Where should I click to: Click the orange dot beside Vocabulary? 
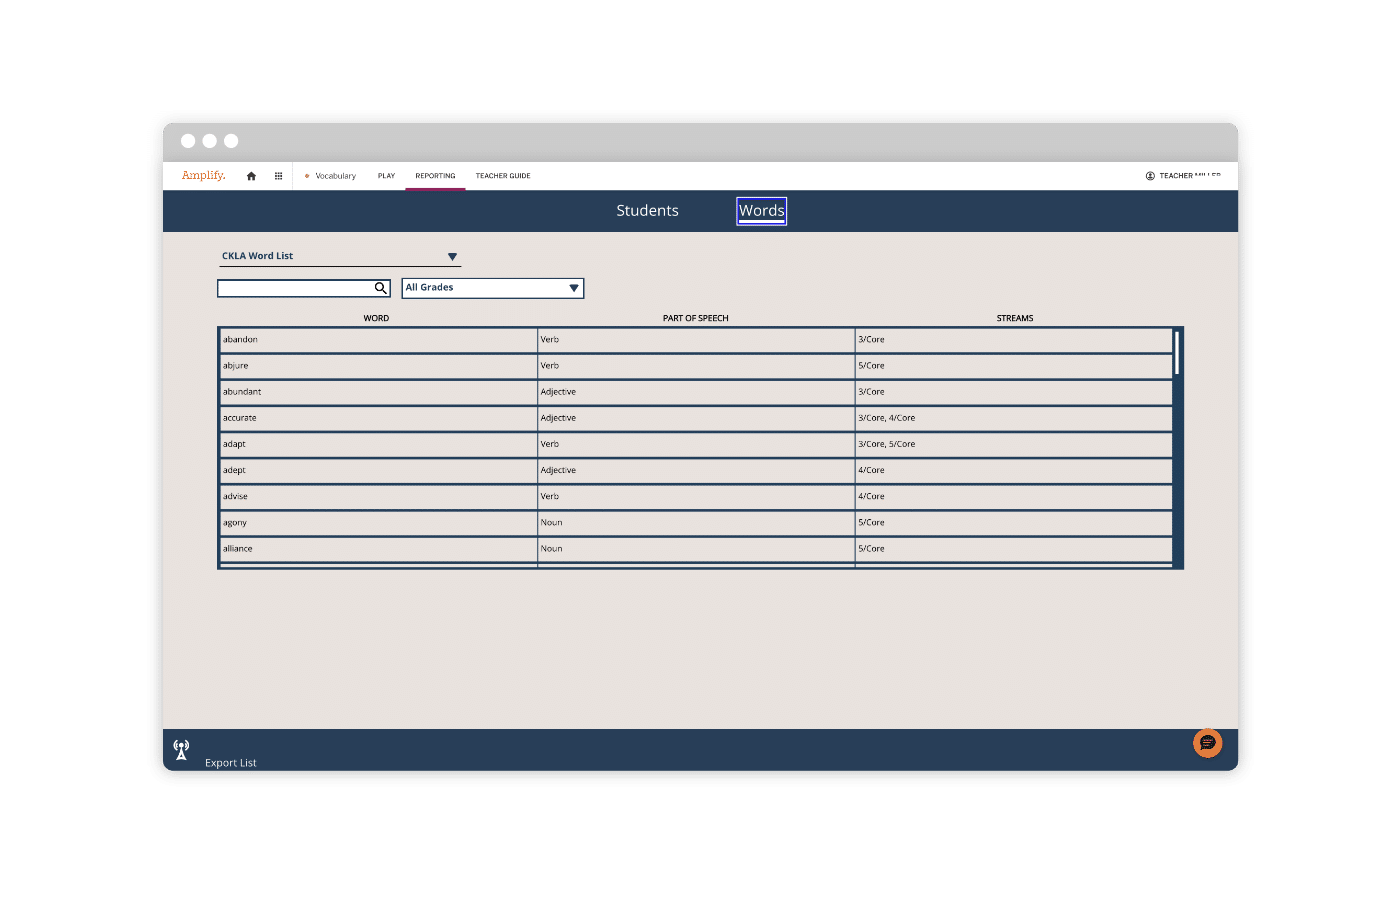click(x=307, y=176)
